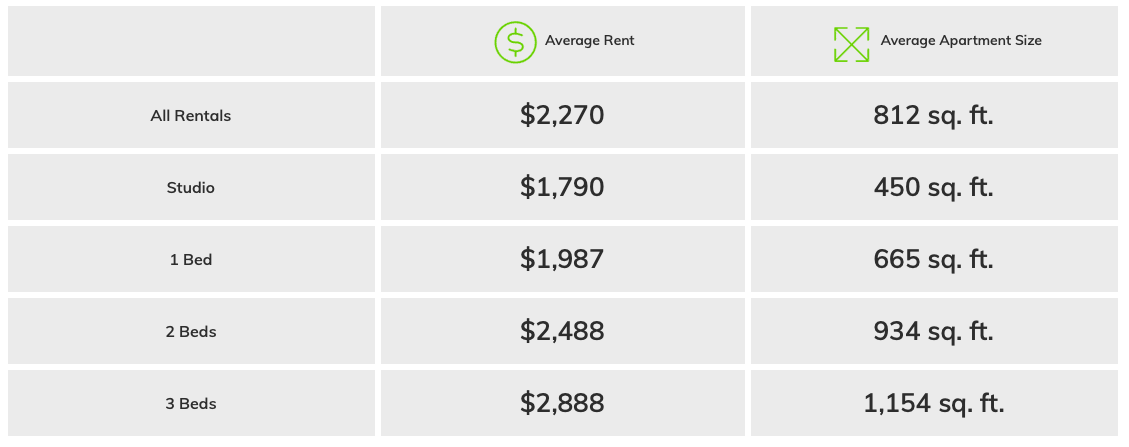Select the 450 sq. ft. studio size
The width and height of the screenshot is (1129, 447).
(x=933, y=188)
